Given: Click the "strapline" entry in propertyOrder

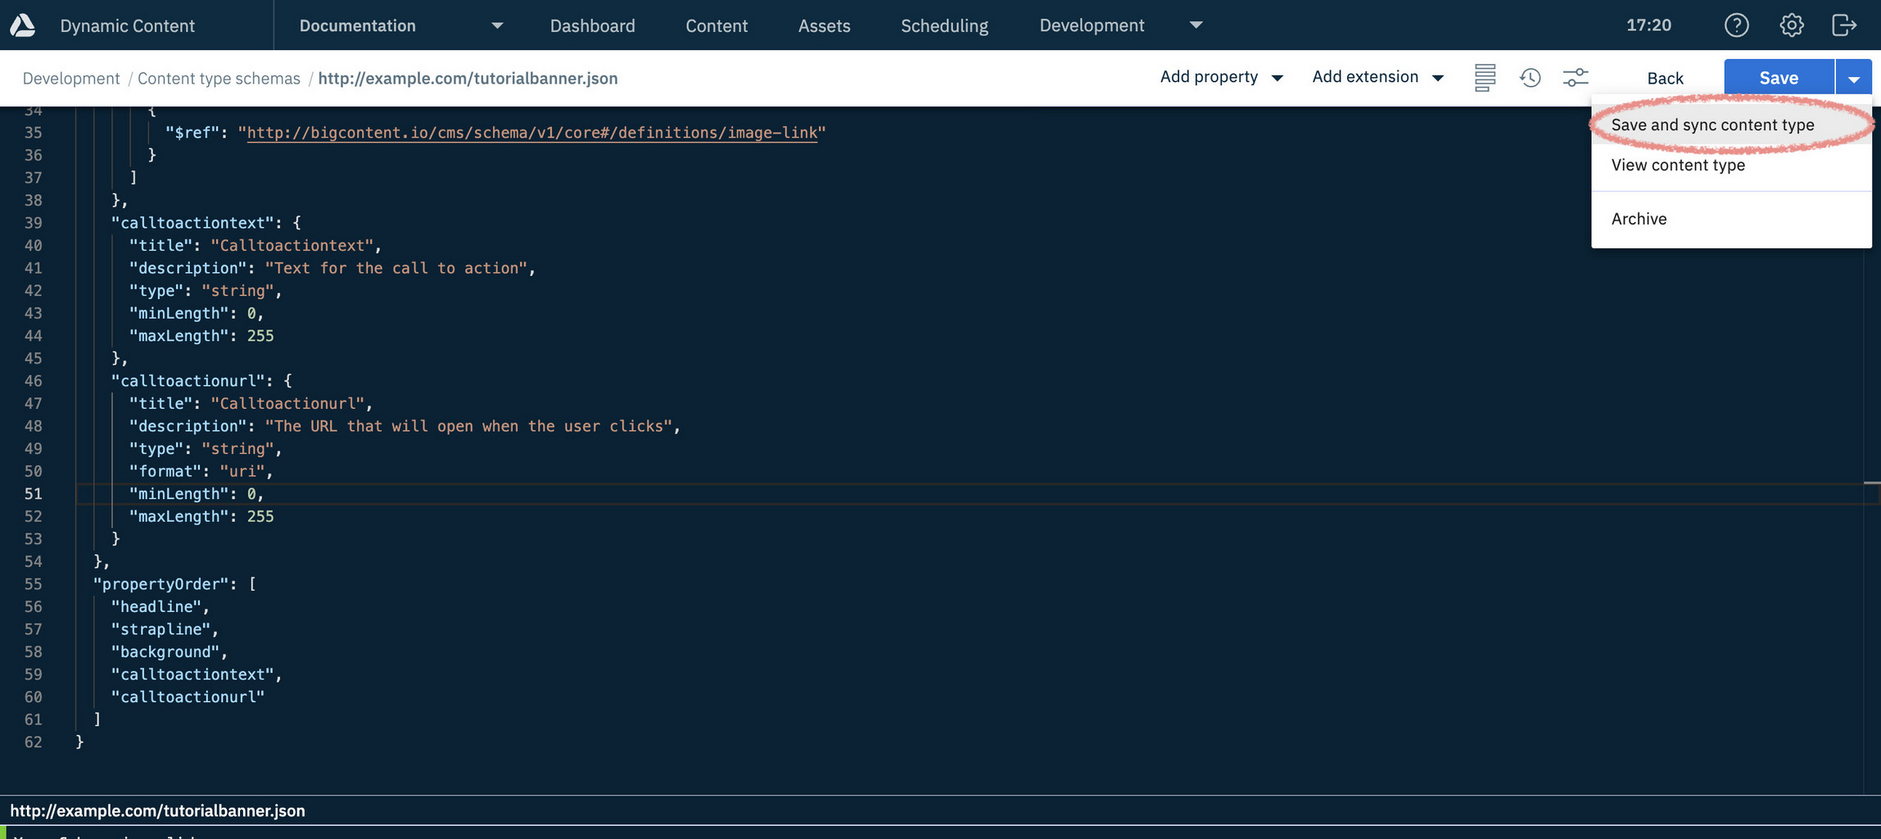Looking at the screenshot, I should [161, 629].
